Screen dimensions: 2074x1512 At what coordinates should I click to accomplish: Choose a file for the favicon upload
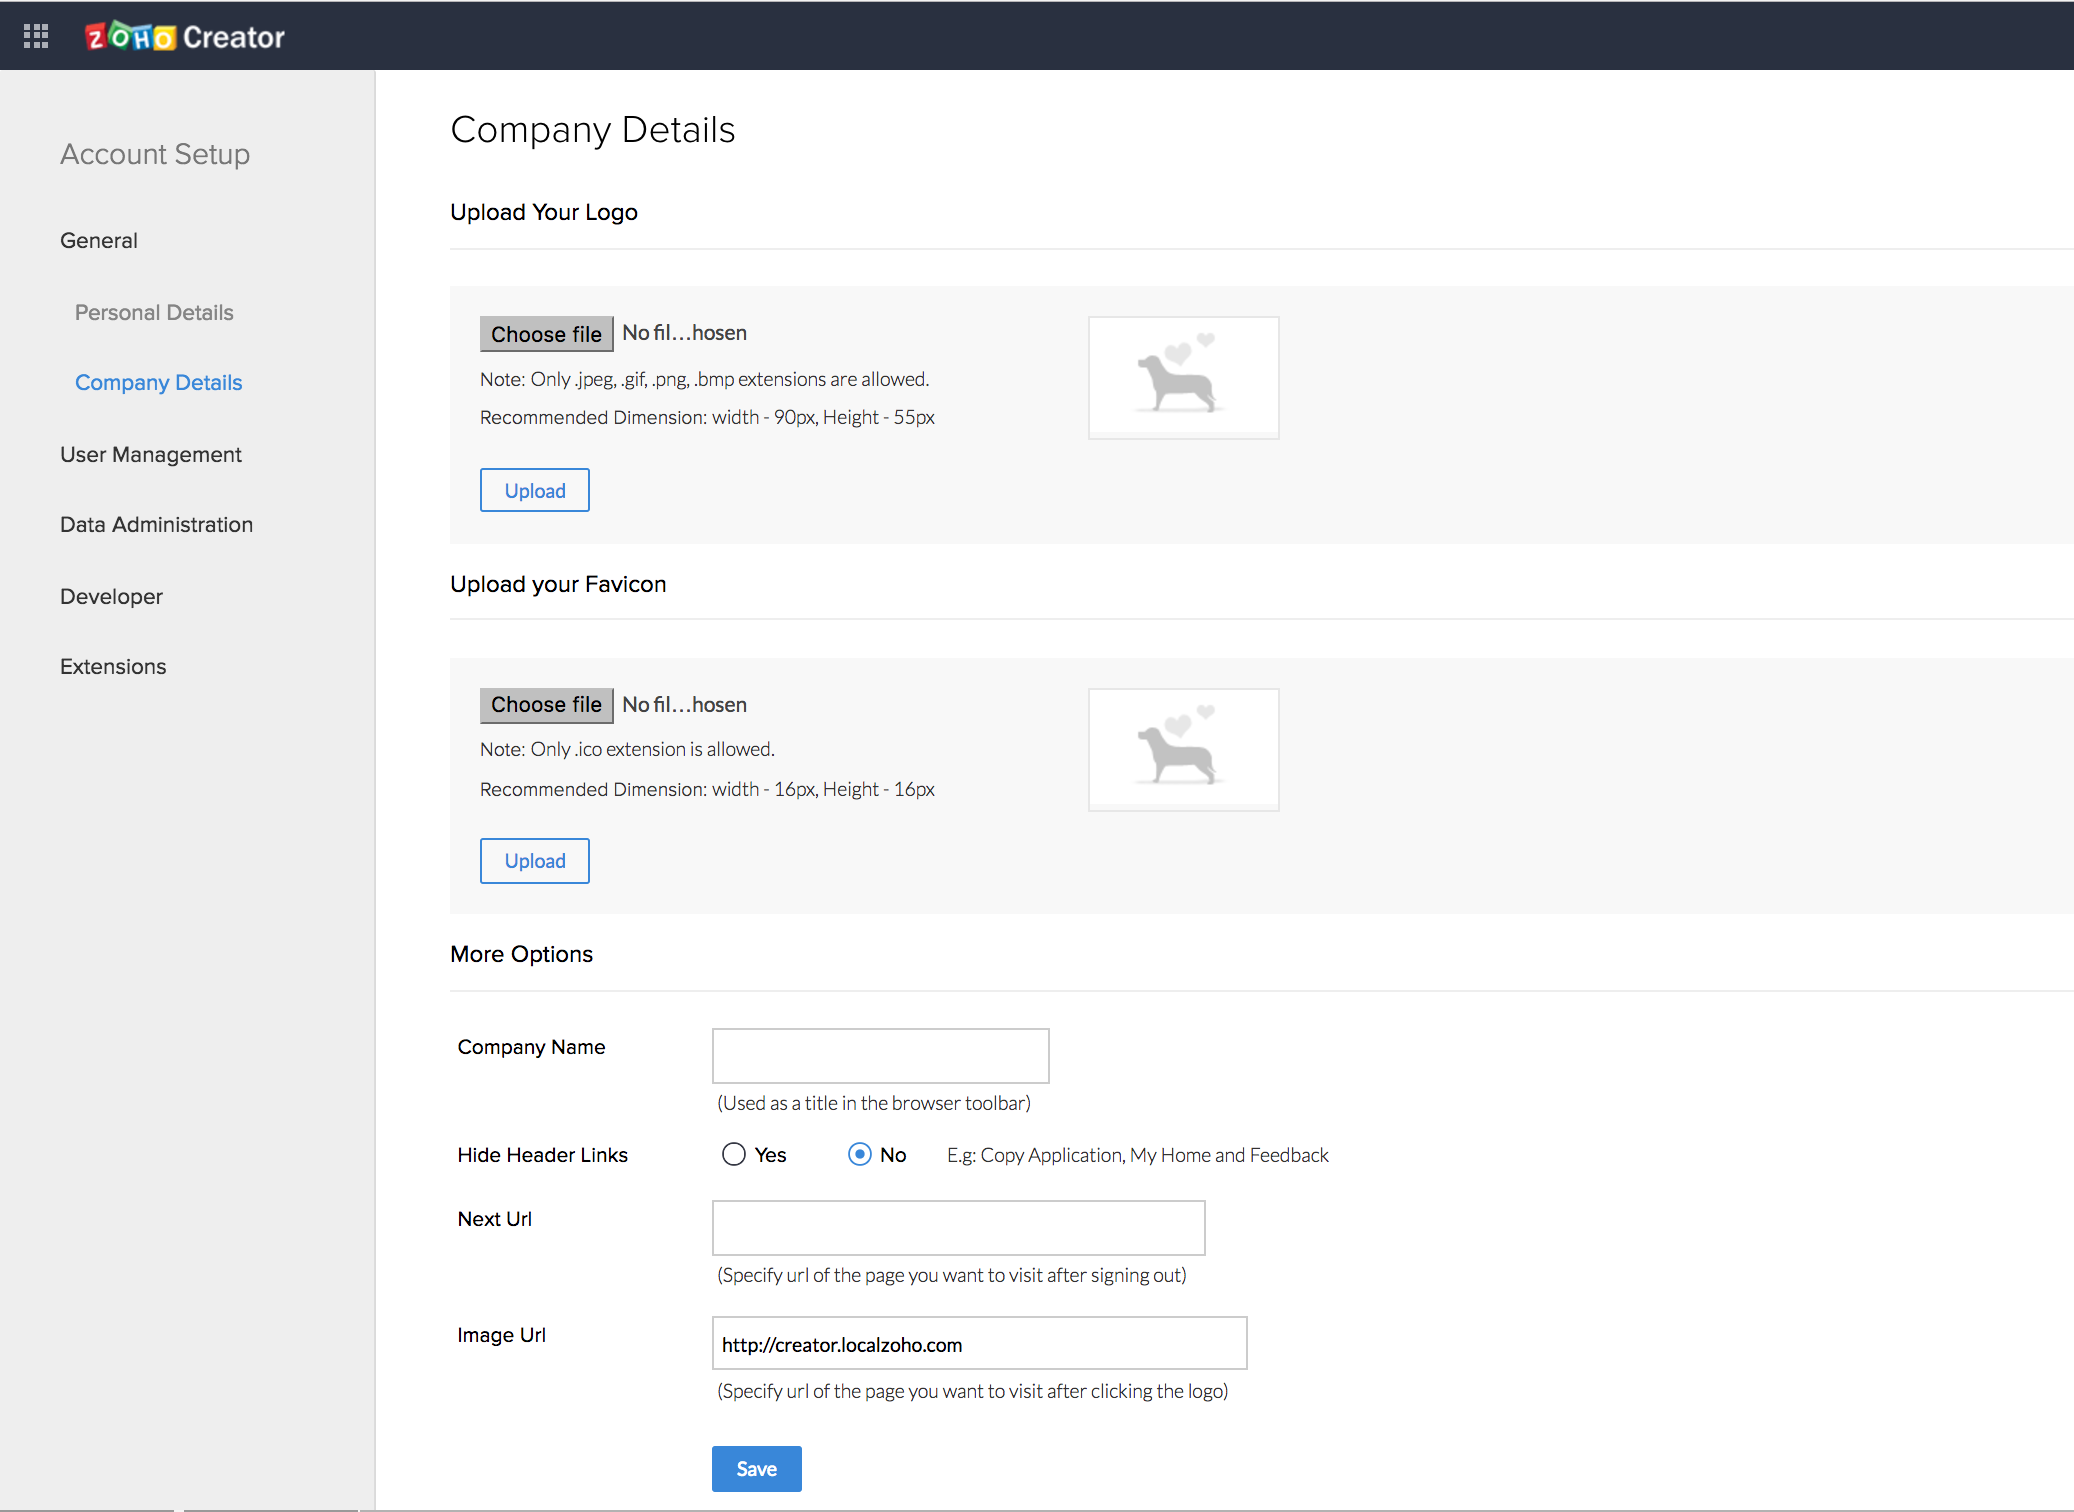click(x=546, y=705)
